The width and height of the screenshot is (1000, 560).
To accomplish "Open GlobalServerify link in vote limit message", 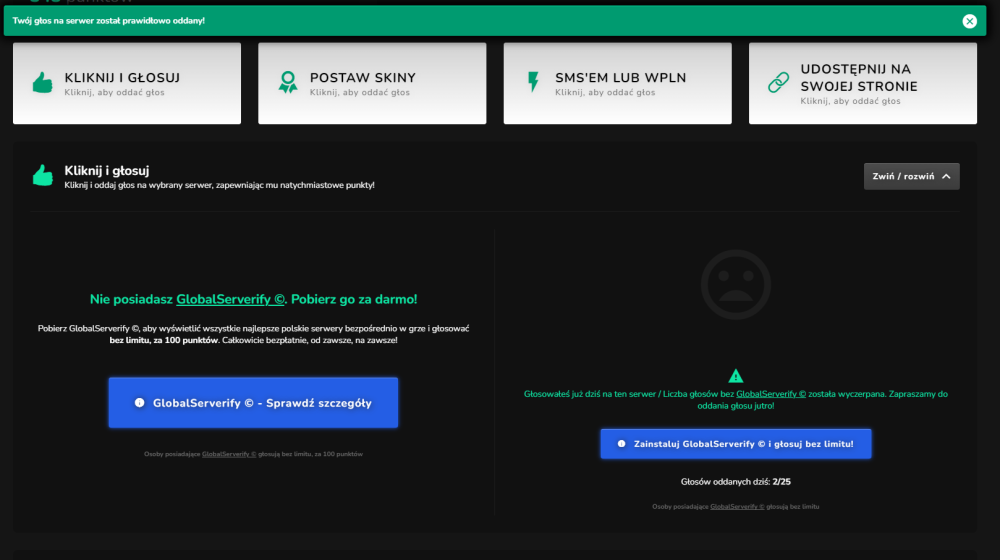I will (x=771, y=394).
